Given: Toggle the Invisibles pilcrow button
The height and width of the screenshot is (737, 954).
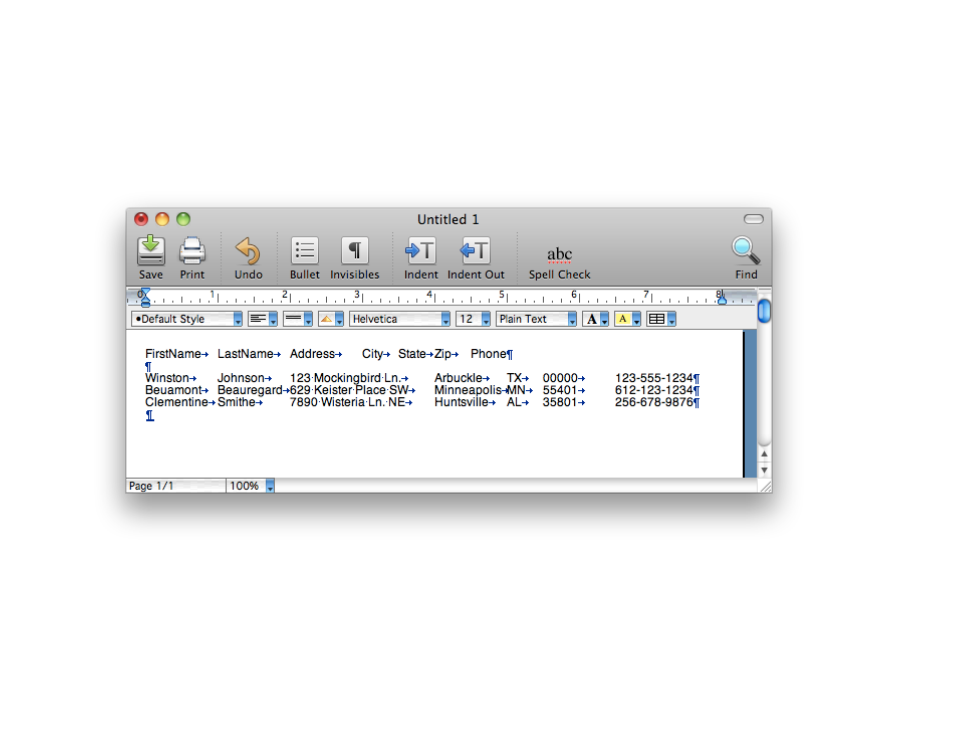Looking at the screenshot, I should pyautogui.click(x=355, y=251).
